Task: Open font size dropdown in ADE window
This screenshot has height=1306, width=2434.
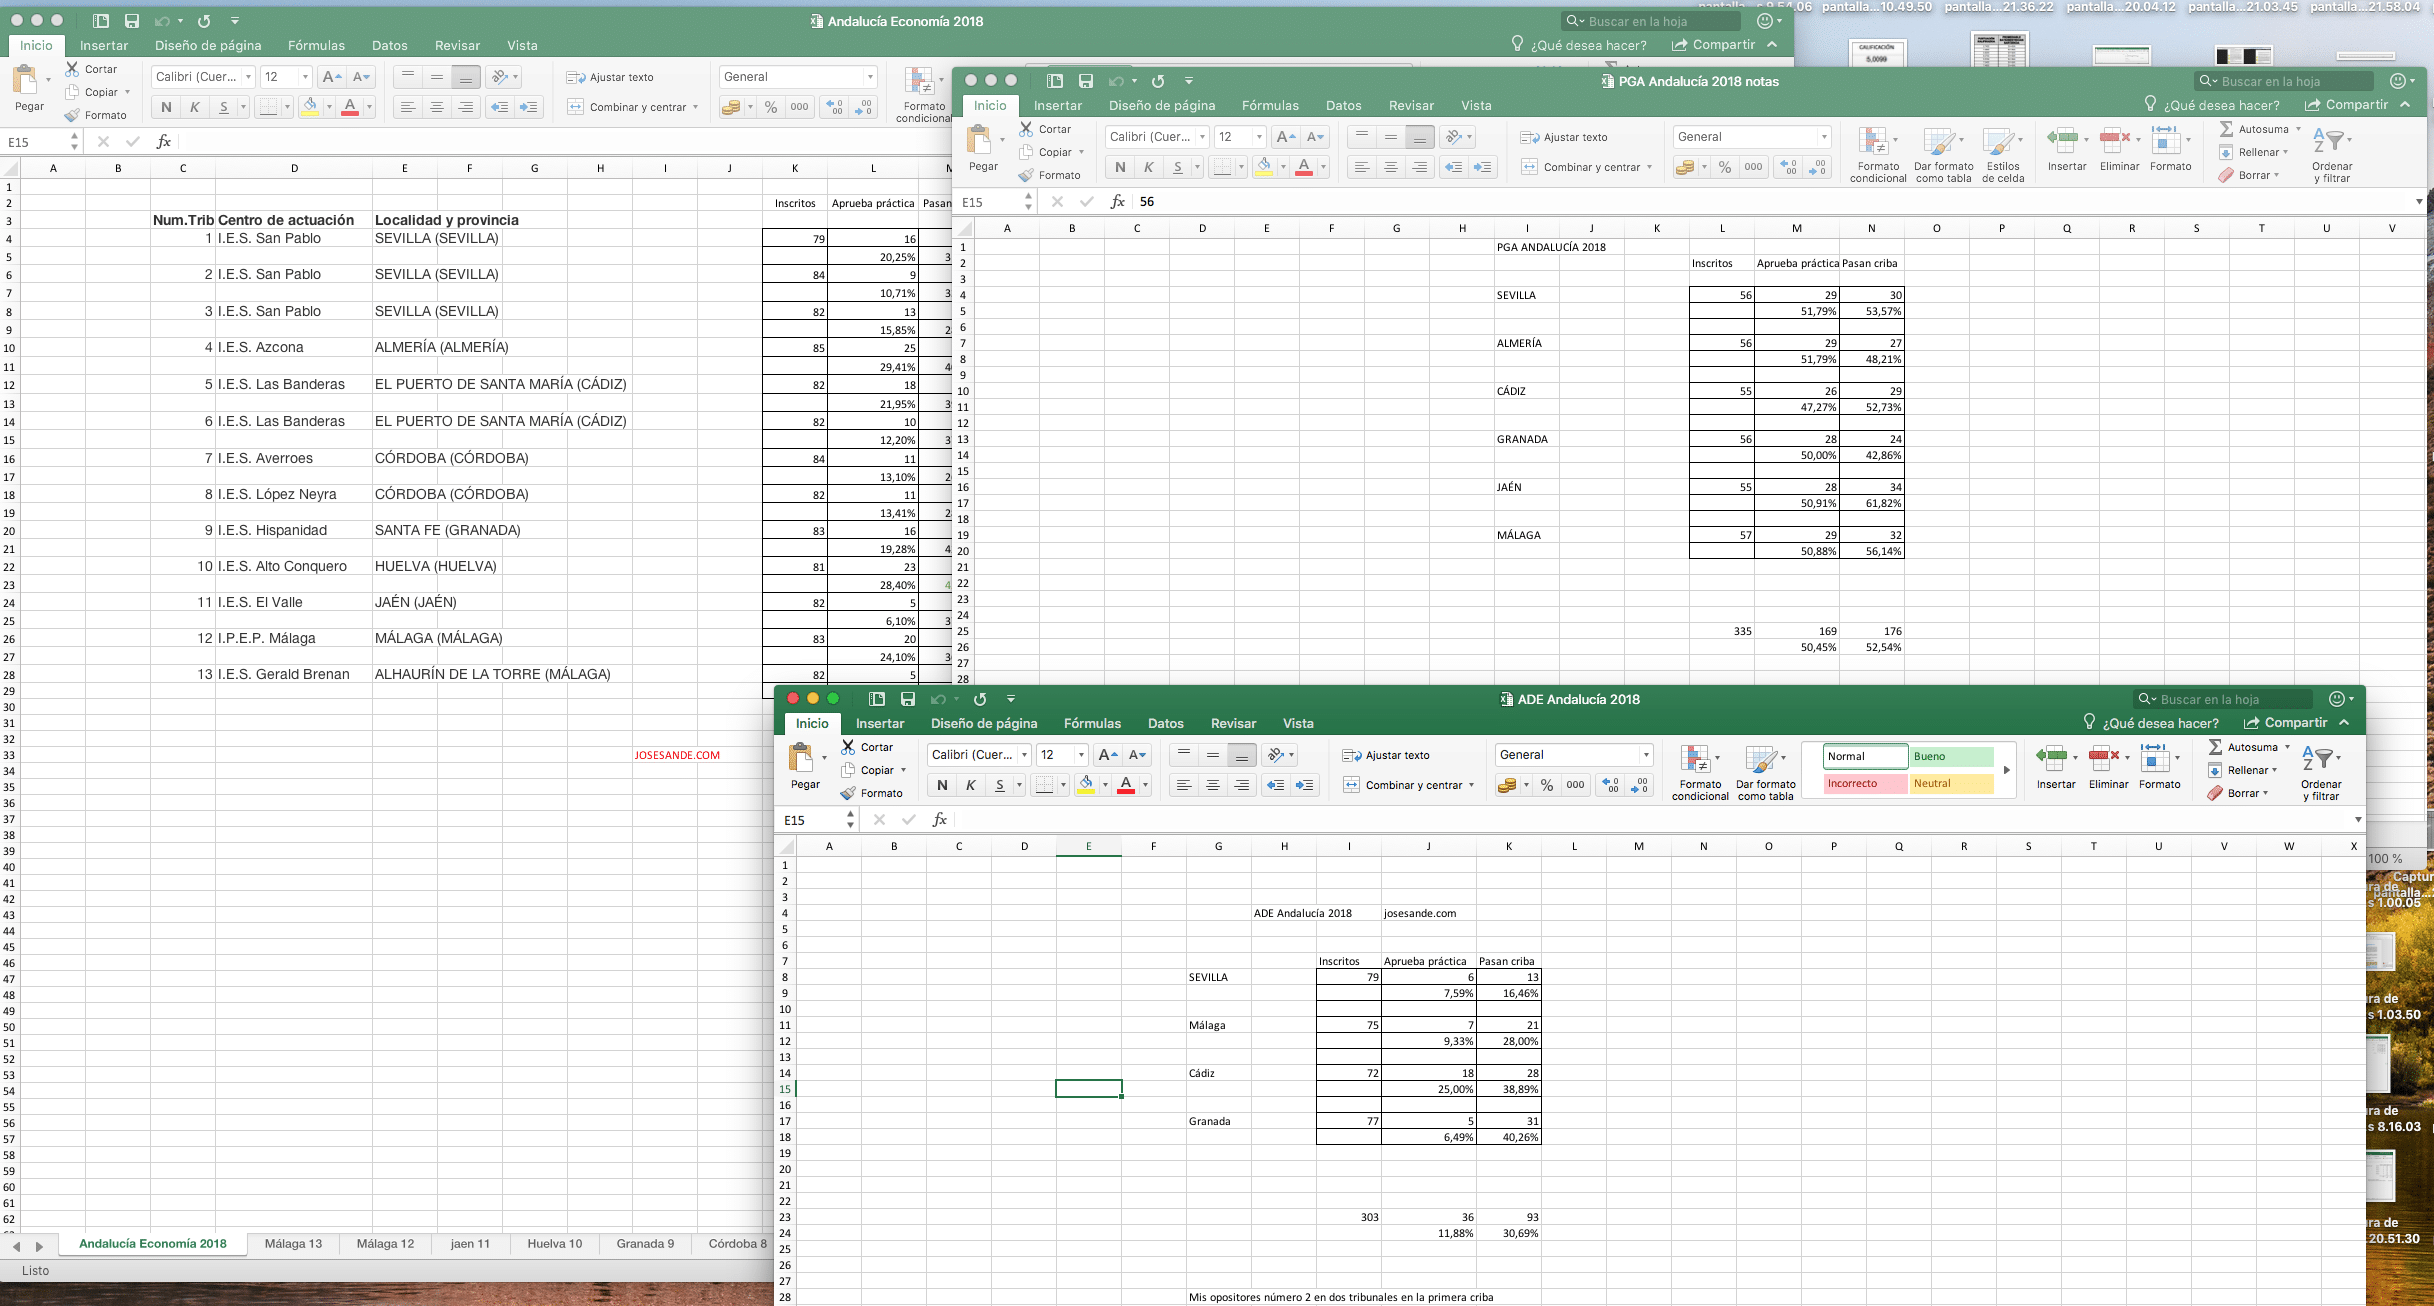Action: point(1081,755)
